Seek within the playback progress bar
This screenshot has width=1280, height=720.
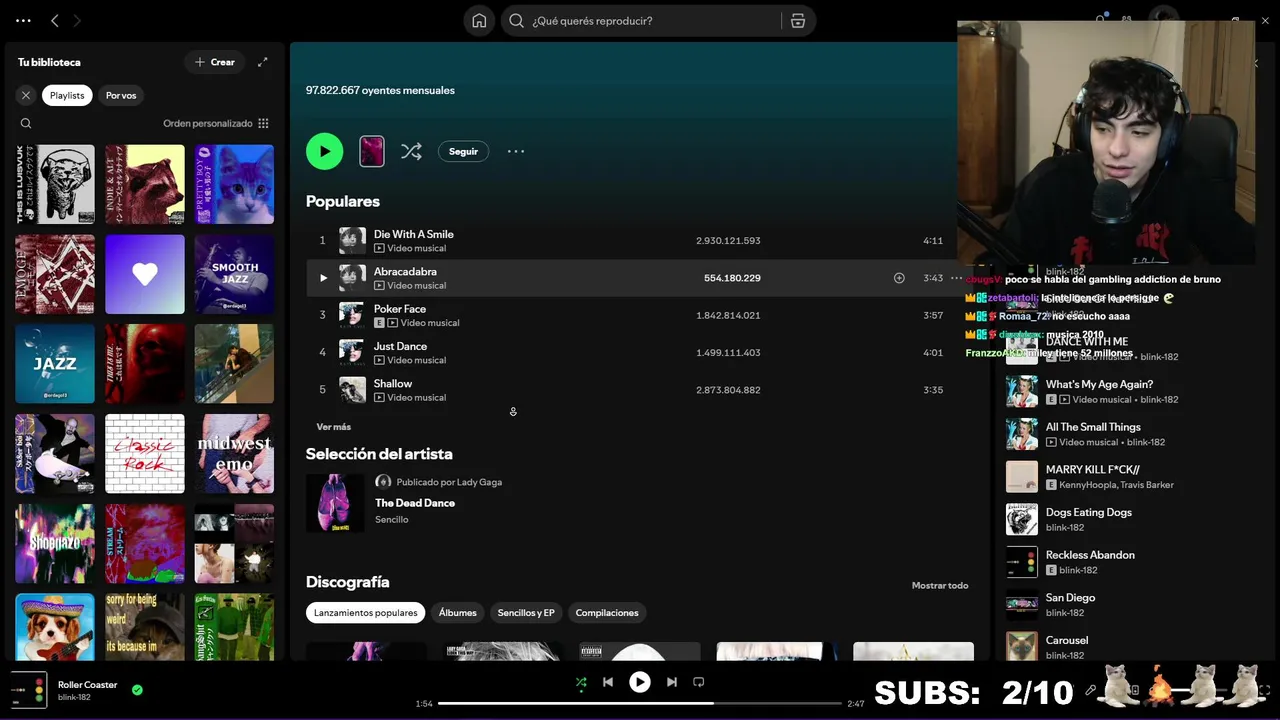click(x=639, y=704)
